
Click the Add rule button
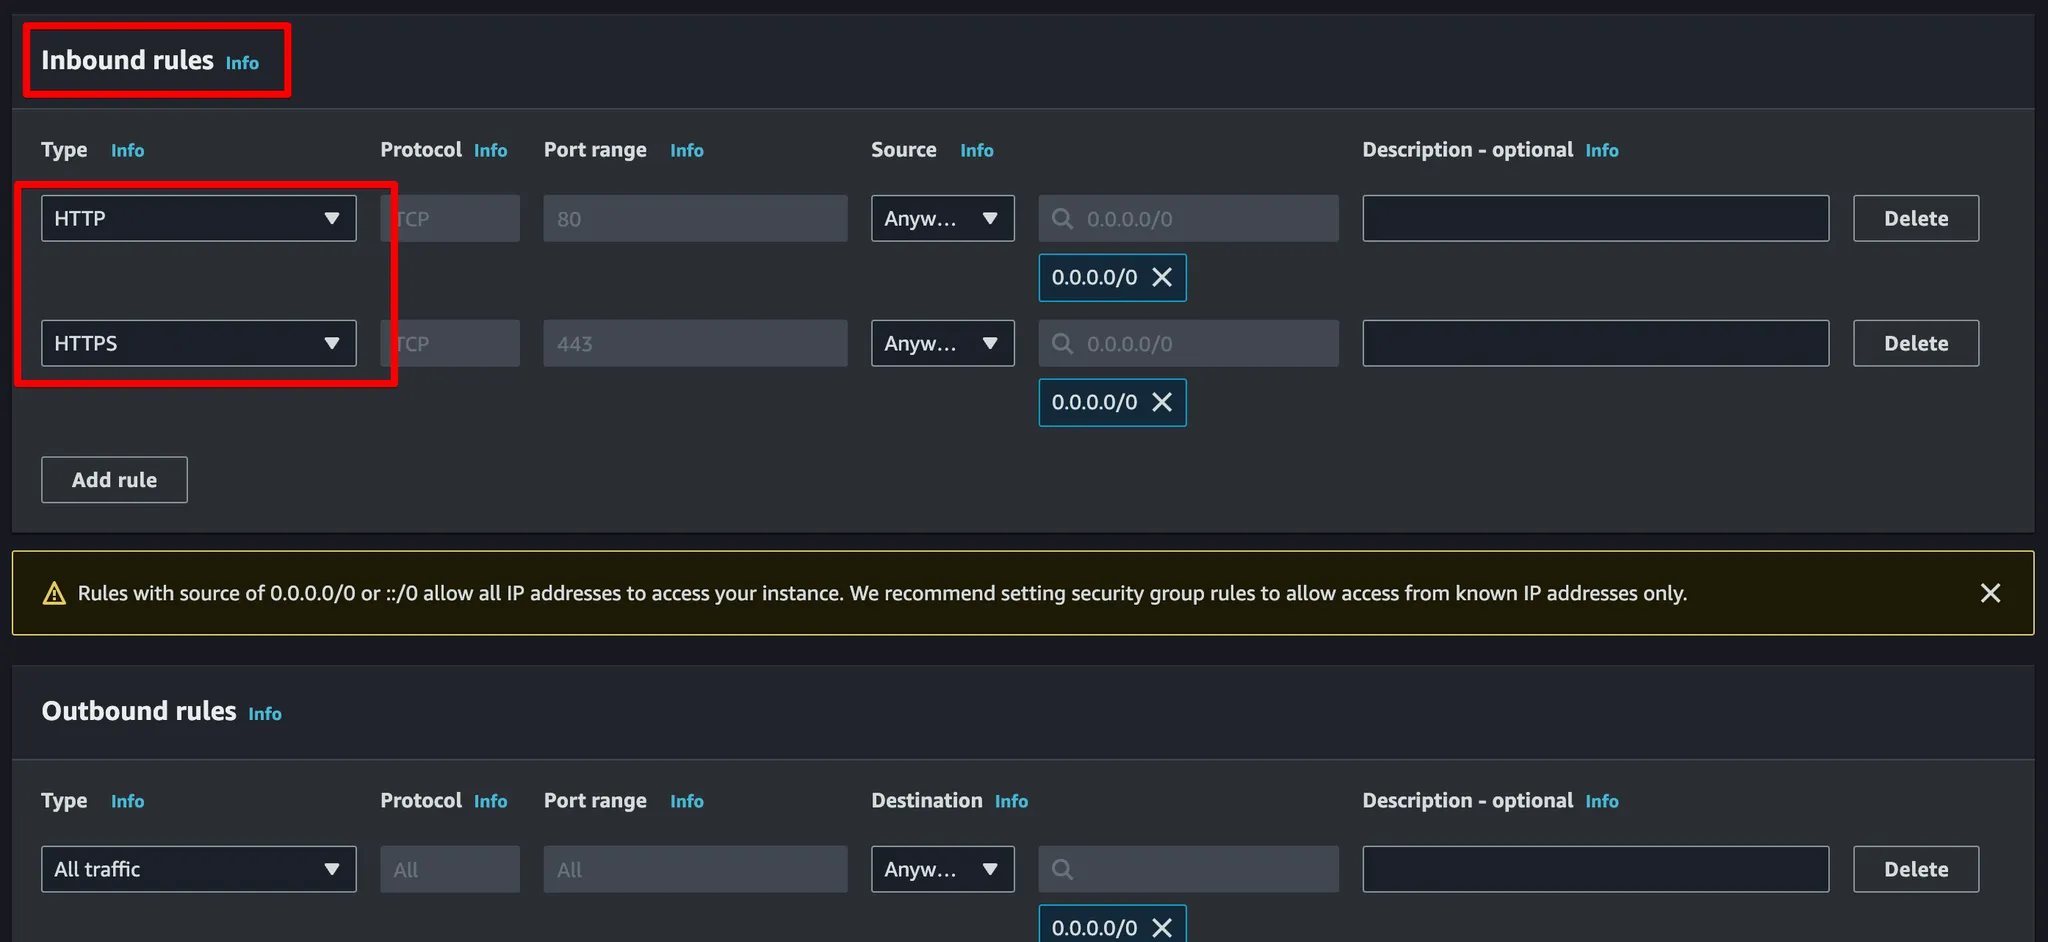114,480
